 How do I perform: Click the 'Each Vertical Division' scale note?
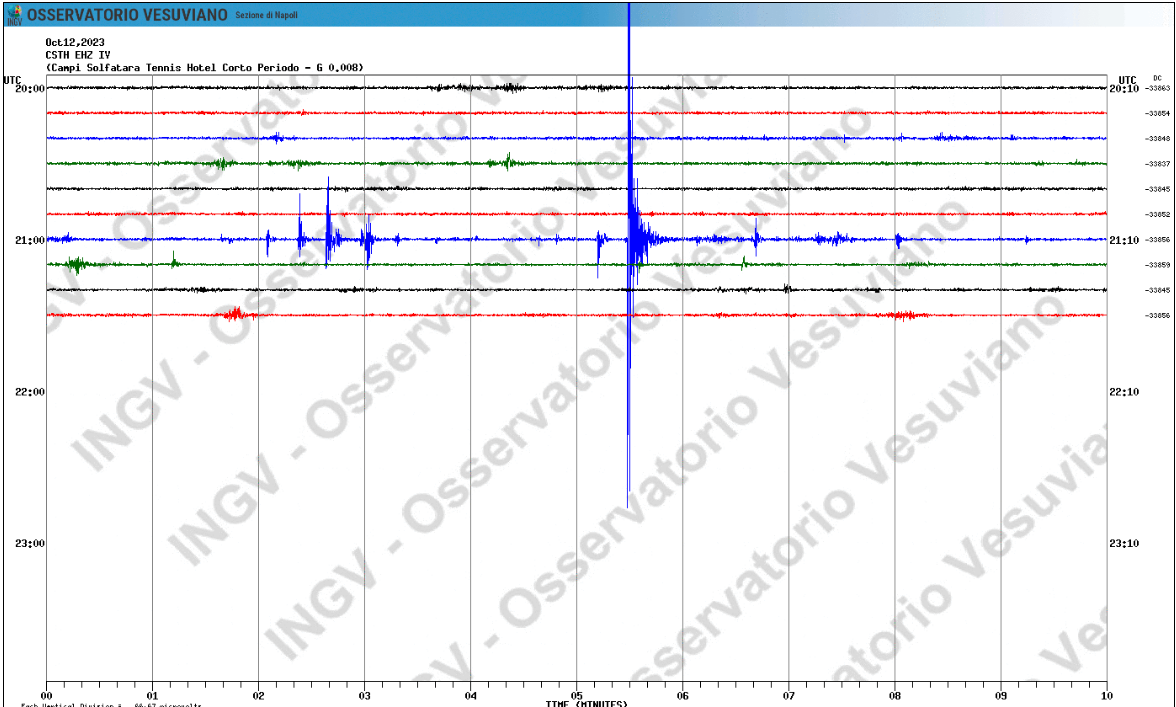[111, 705]
